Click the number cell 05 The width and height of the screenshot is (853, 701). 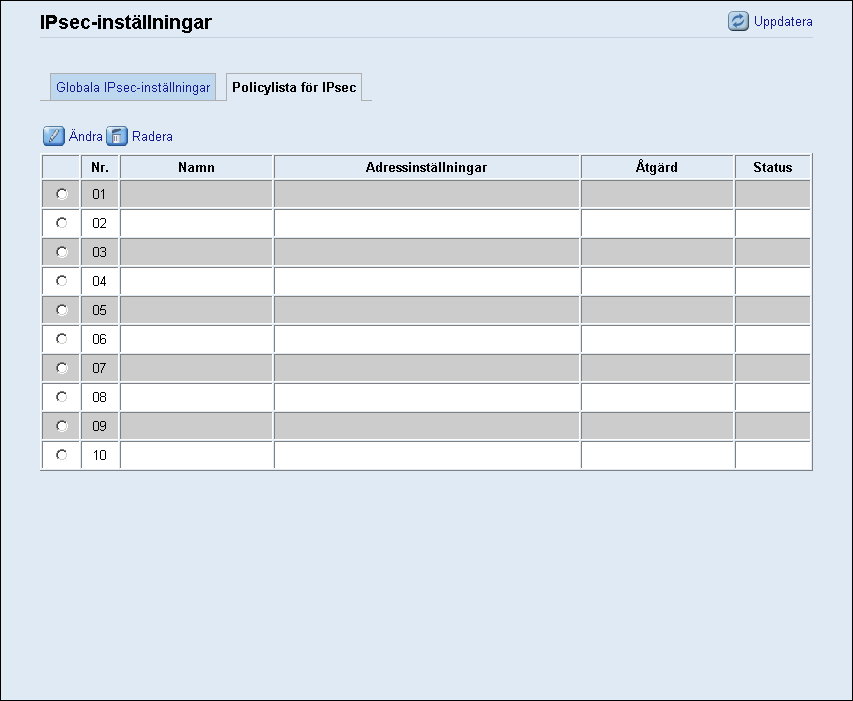click(x=100, y=310)
